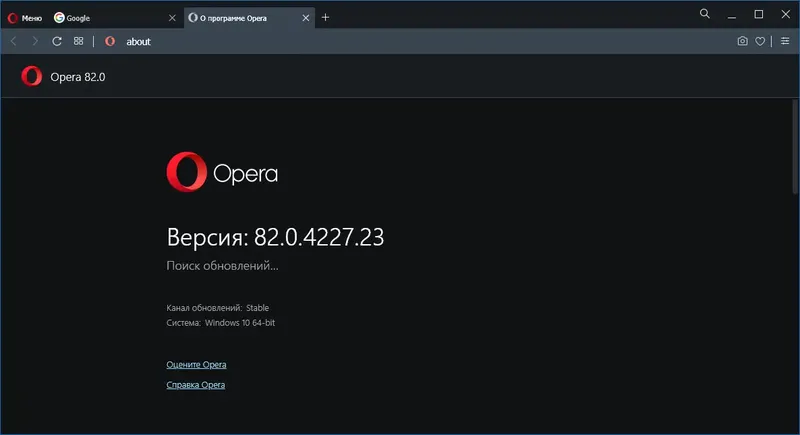Select the Версия: 82.0.4227.23 text

[275, 237]
